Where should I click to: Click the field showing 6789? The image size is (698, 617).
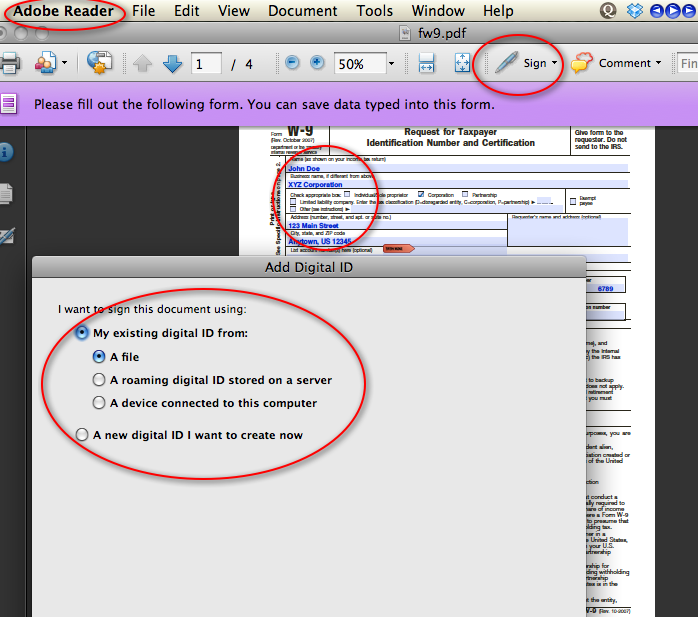click(x=605, y=288)
